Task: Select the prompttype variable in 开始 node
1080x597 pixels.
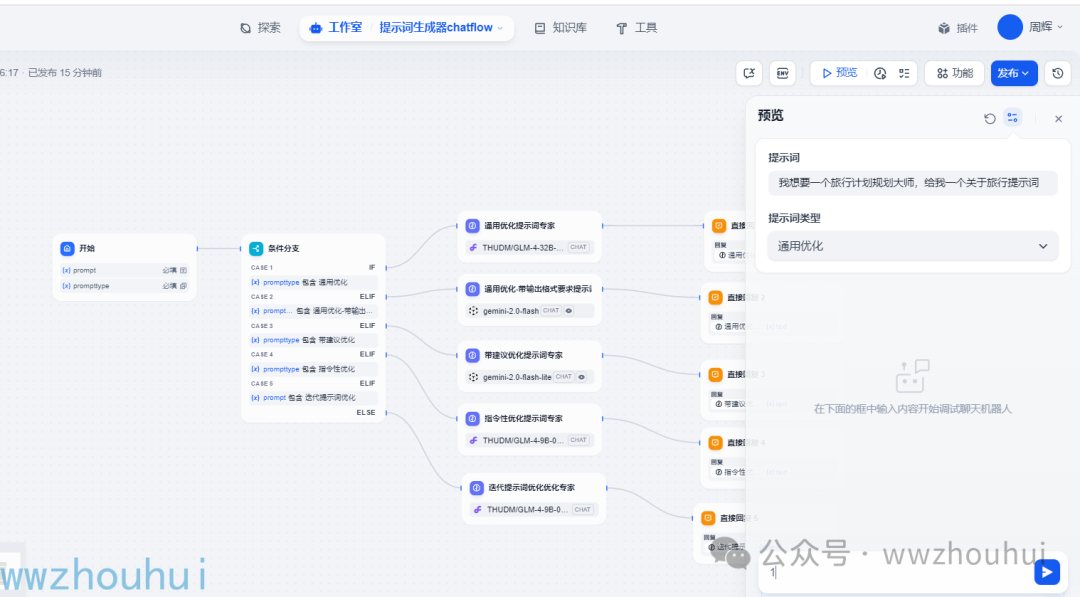Action: point(124,286)
